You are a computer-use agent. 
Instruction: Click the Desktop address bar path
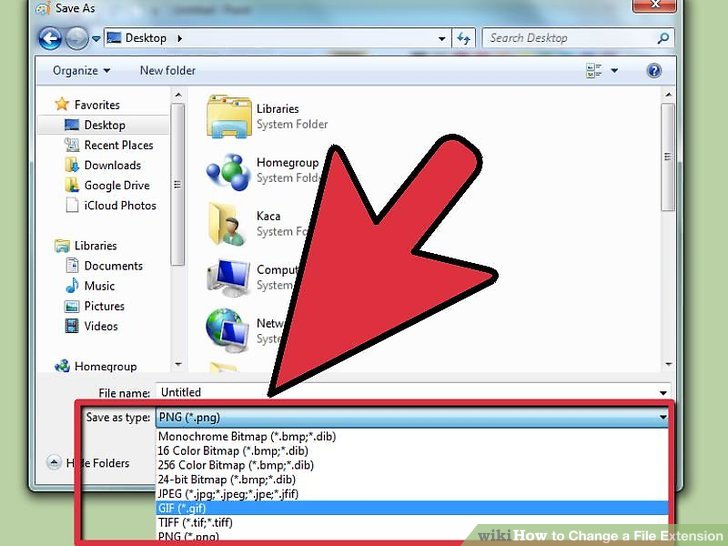coord(145,38)
